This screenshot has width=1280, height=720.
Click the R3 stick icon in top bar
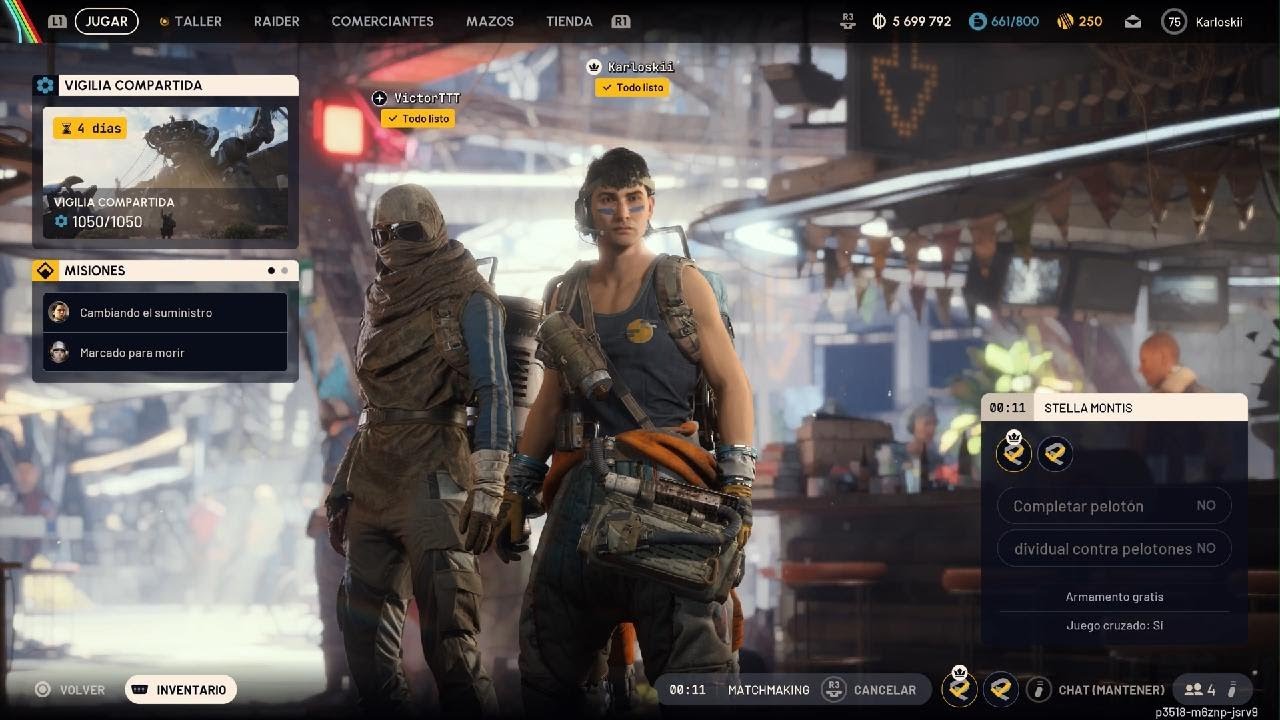coord(849,19)
